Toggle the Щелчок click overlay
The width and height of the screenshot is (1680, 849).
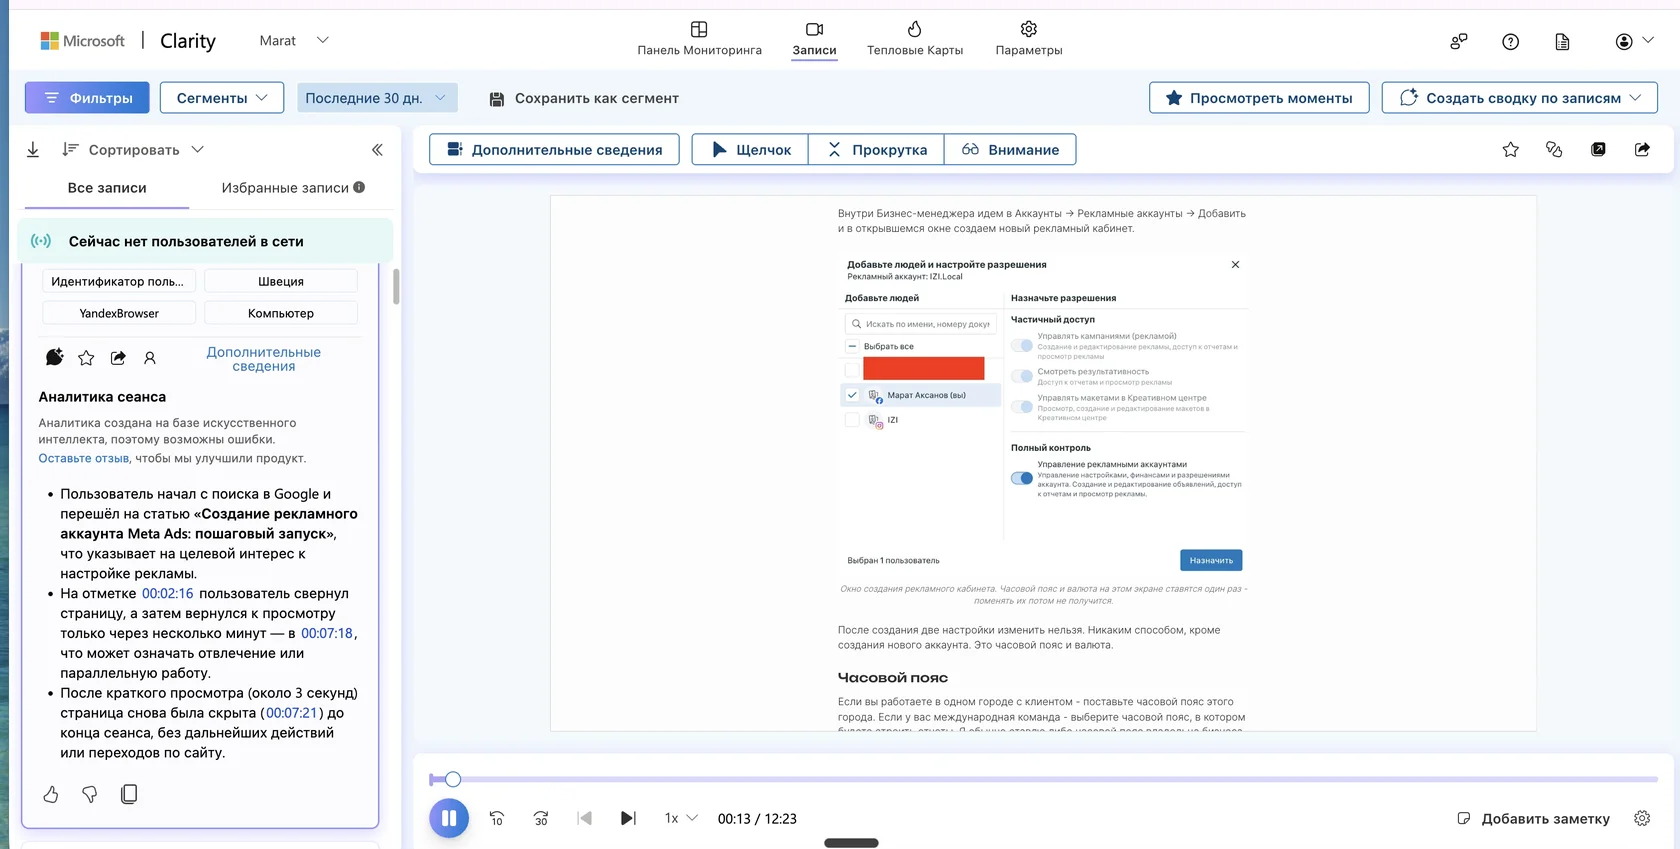pyautogui.click(x=750, y=149)
